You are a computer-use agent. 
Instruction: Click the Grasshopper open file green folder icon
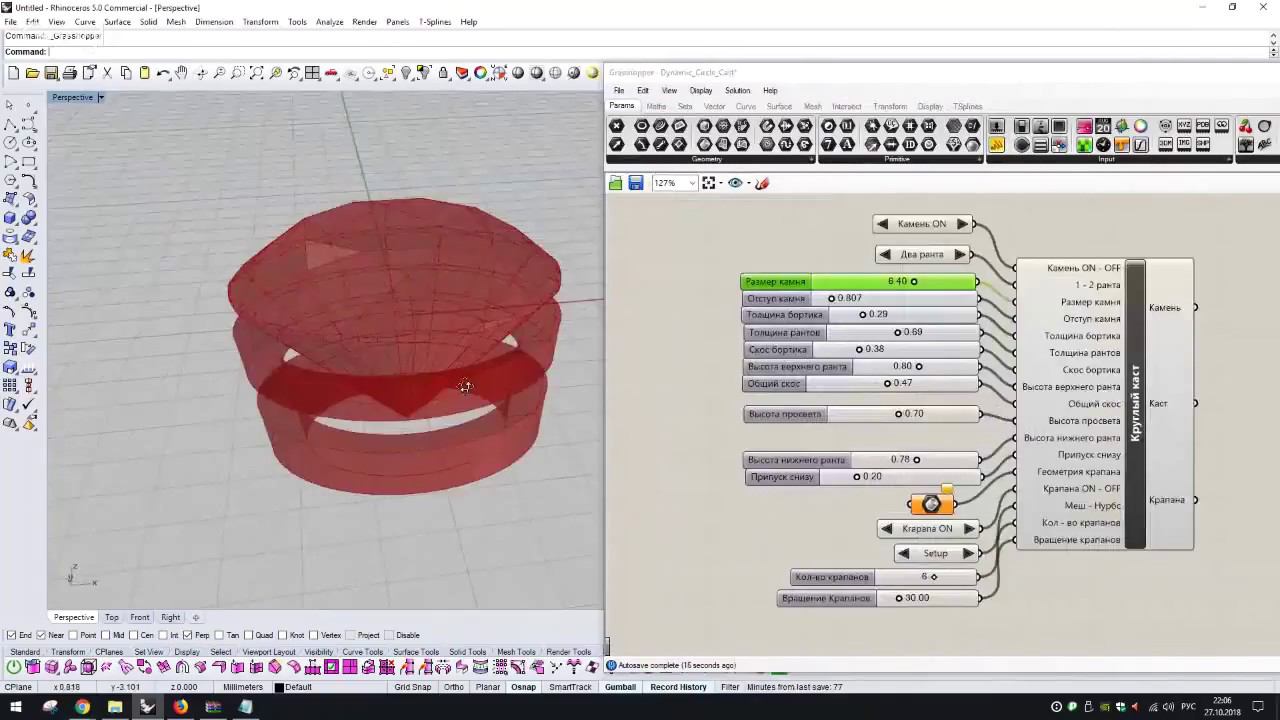coord(616,183)
